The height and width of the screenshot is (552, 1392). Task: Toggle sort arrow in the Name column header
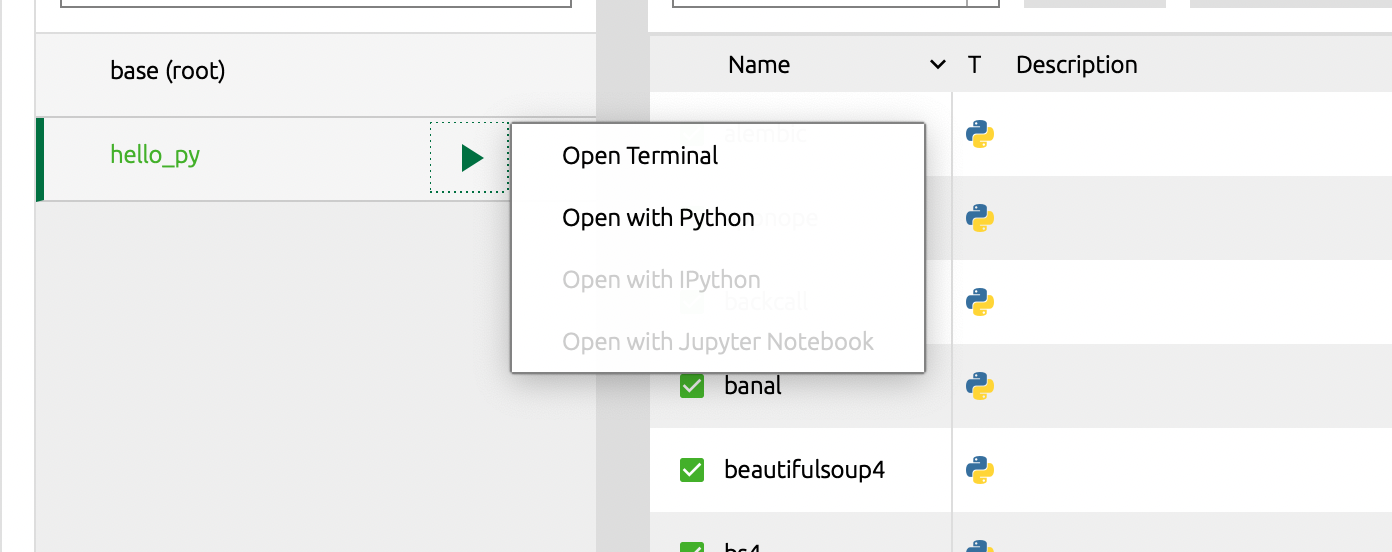(938, 65)
